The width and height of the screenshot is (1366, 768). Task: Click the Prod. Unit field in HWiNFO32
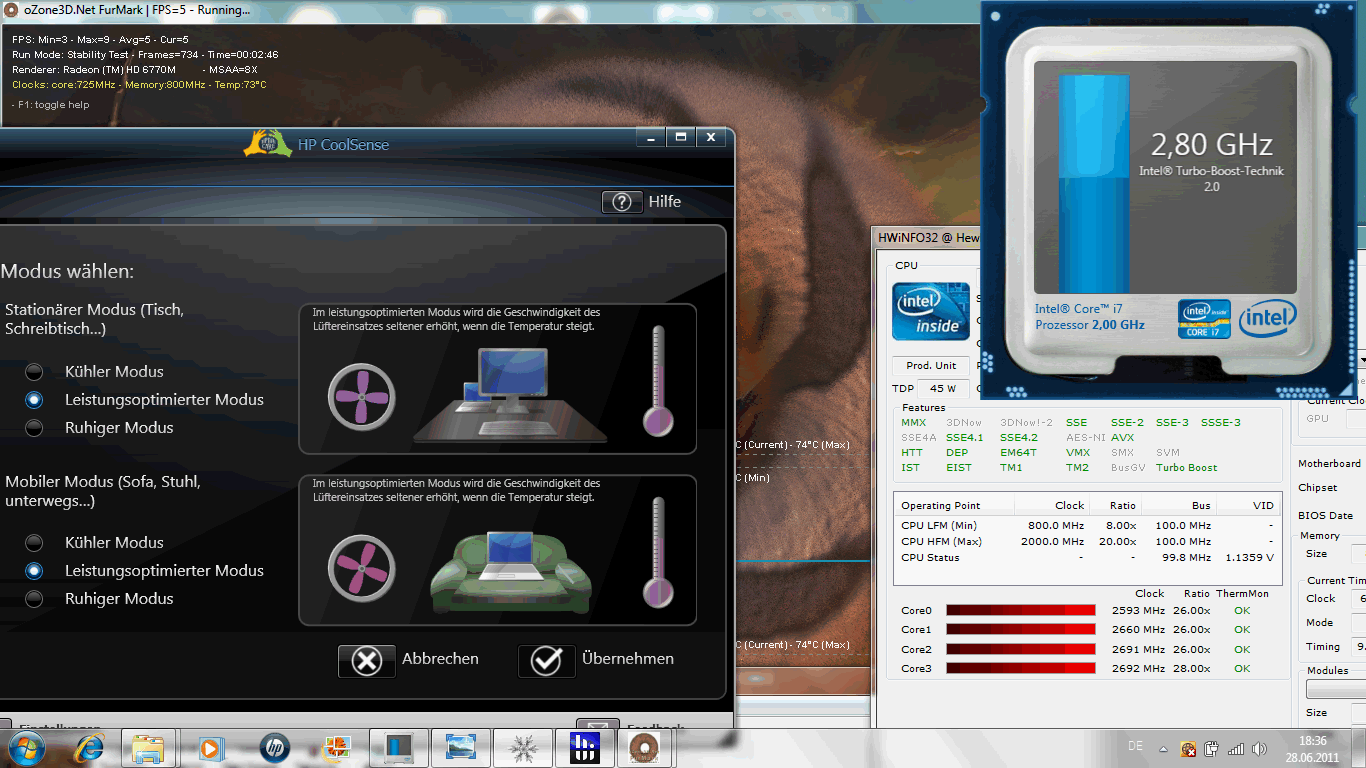click(931, 365)
